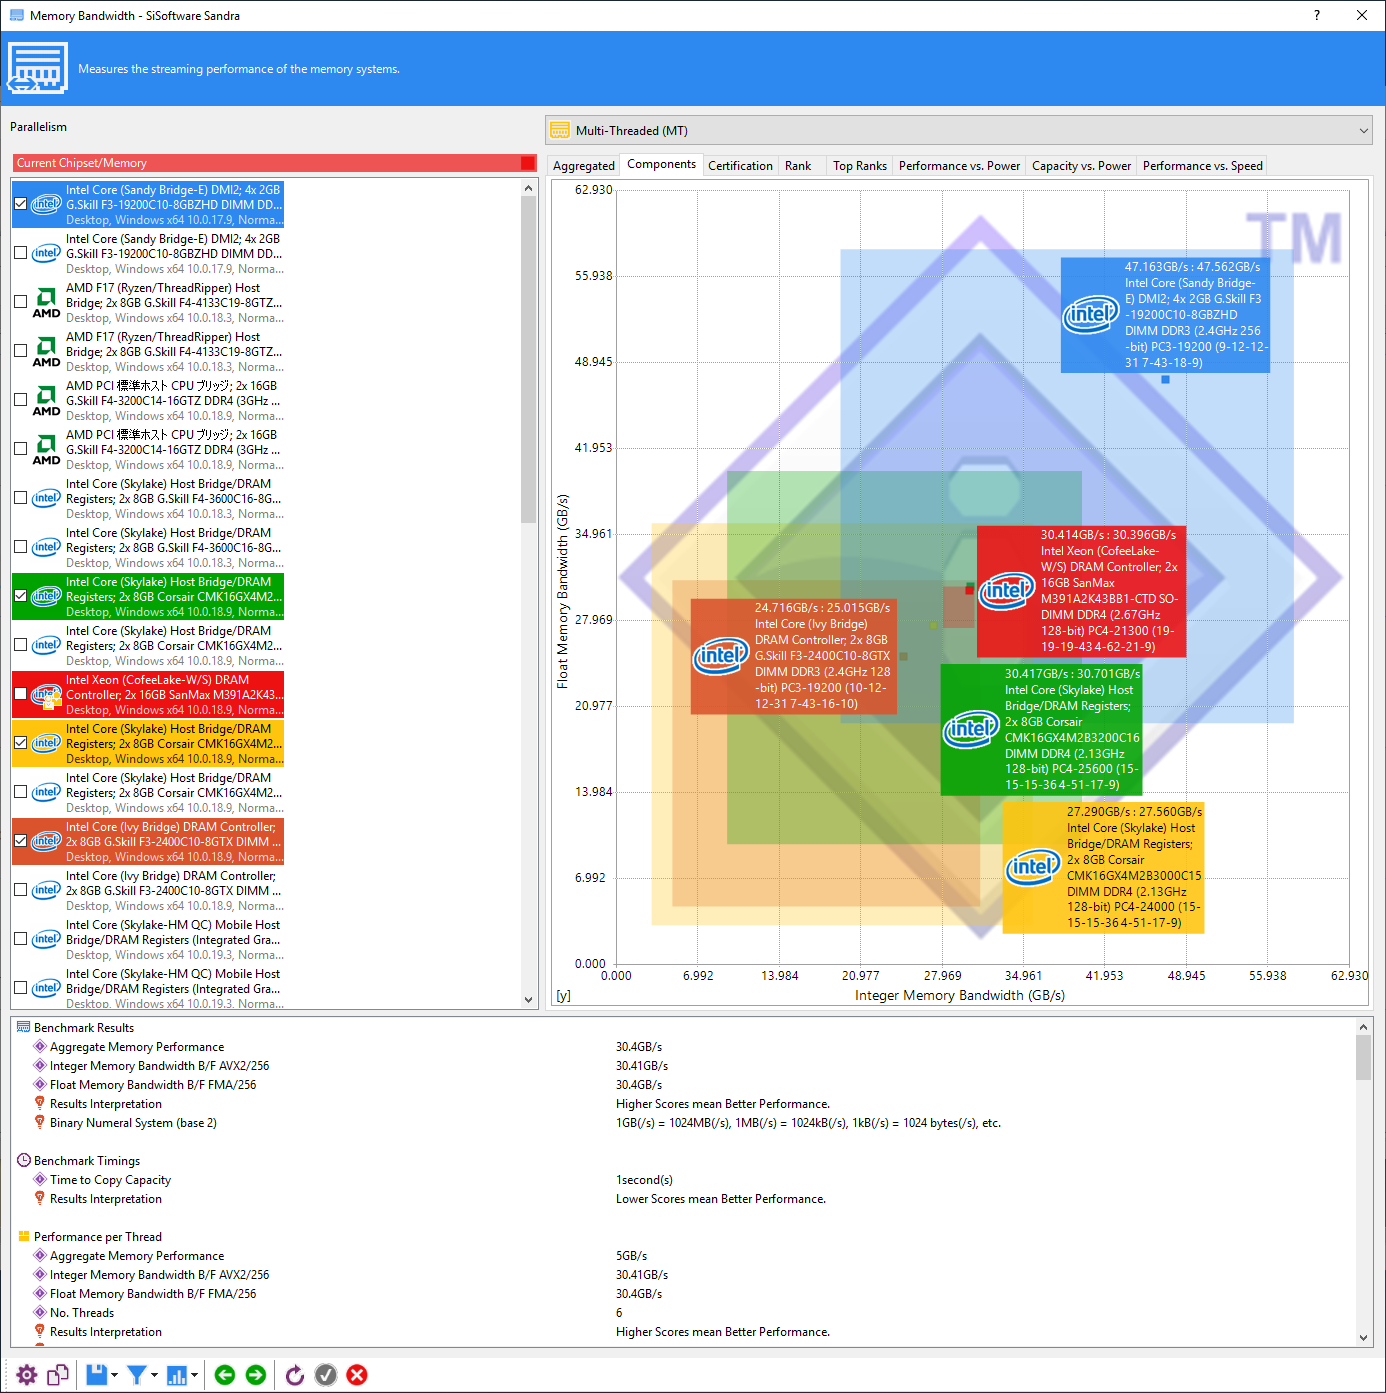Click the pin icon beside Binary Numeral System
Screen dimensions: 1386x1393
click(40, 1122)
